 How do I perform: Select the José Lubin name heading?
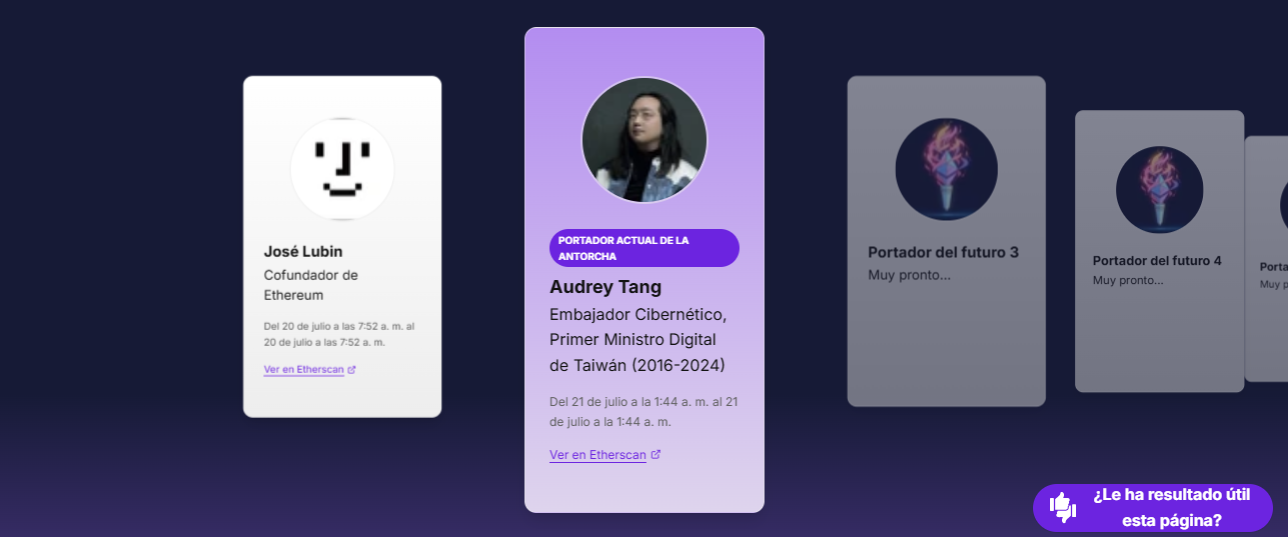click(x=303, y=251)
